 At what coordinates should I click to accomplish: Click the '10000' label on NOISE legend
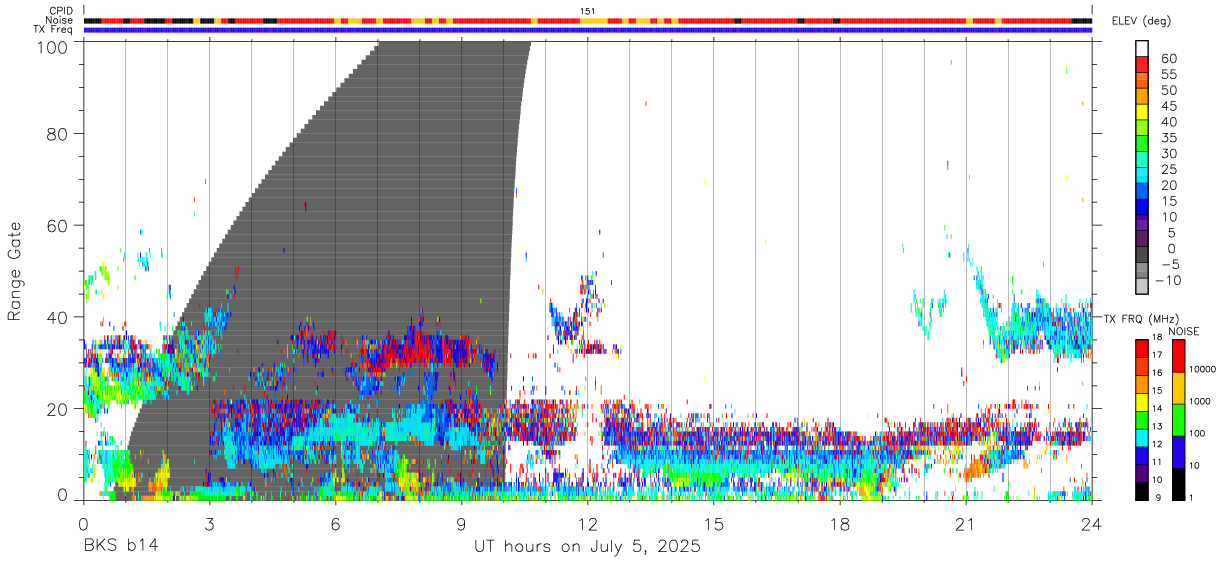pos(1203,369)
